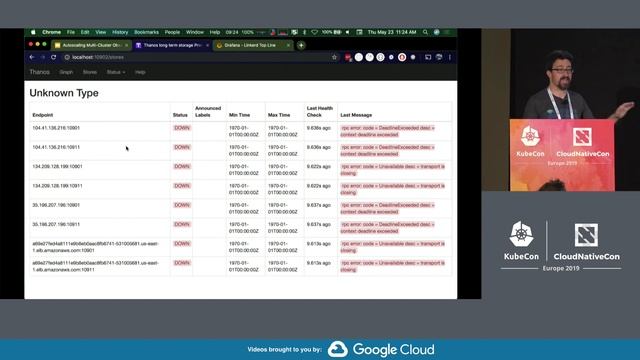The height and width of the screenshot is (360, 640).
Task: Click the Last Health Check column header
Action: [x=320, y=111]
